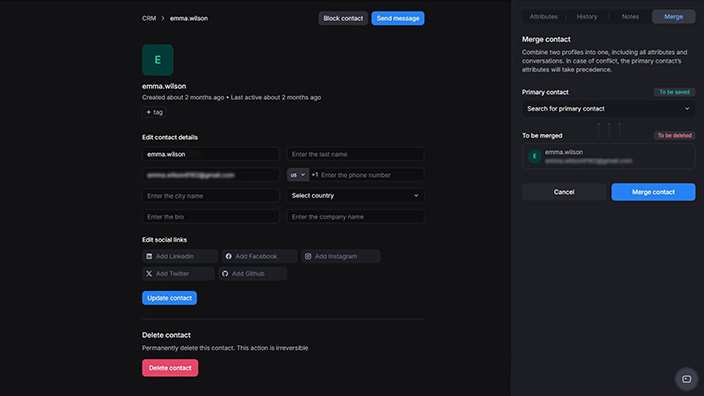Click the LinkedIn icon in social links
This screenshot has height=396, width=704.
[149, 256]
